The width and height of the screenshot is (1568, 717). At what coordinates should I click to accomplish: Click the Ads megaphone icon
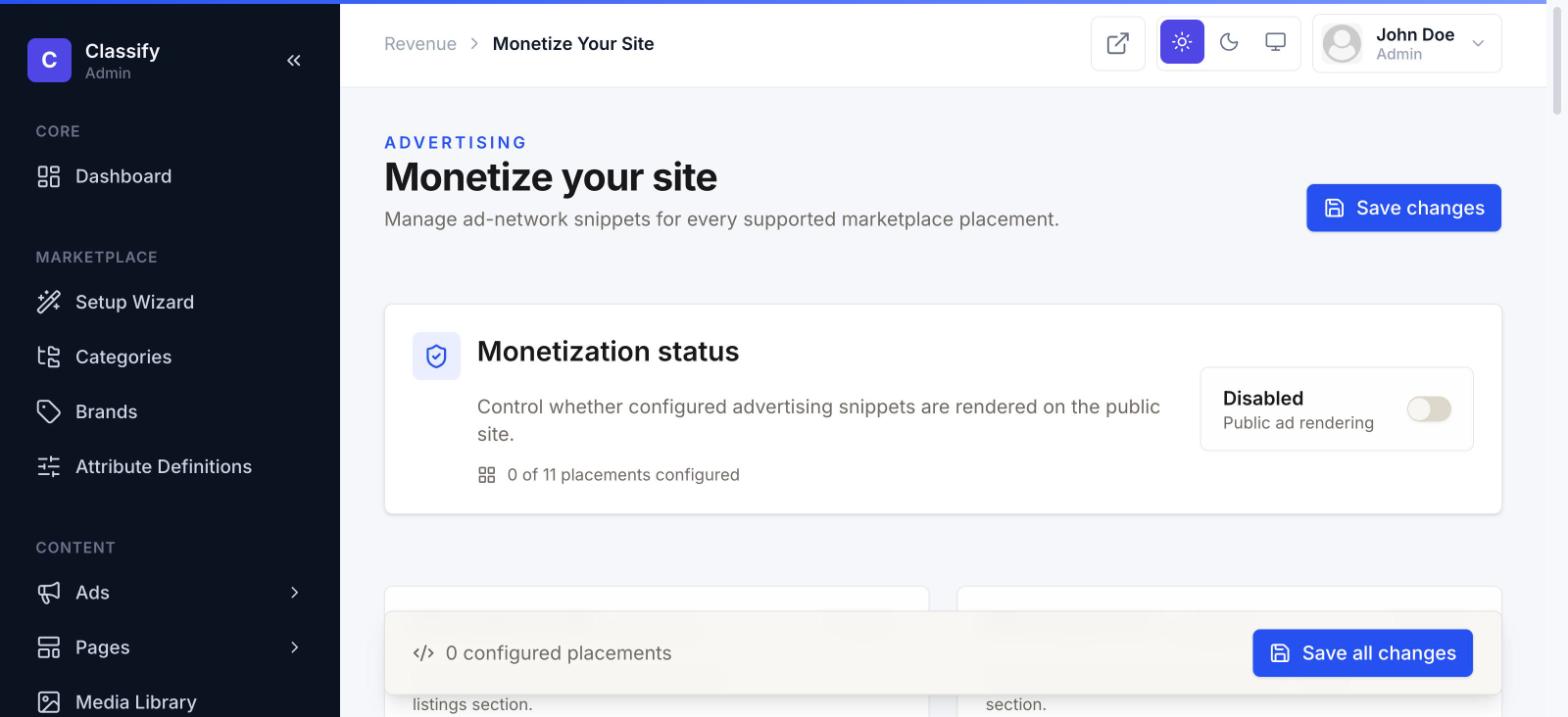pyautogui.click(x=49, y=593)
